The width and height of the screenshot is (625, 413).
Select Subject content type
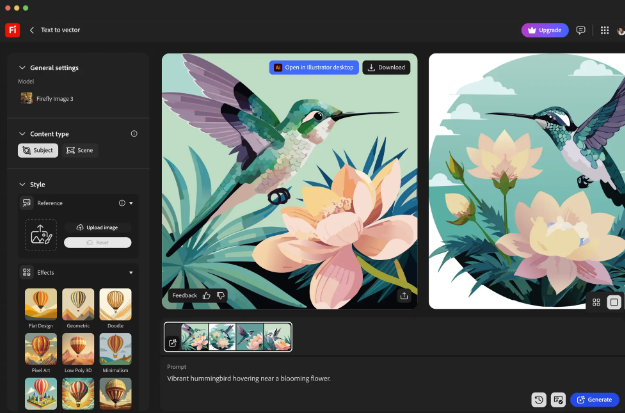point(38,150)
